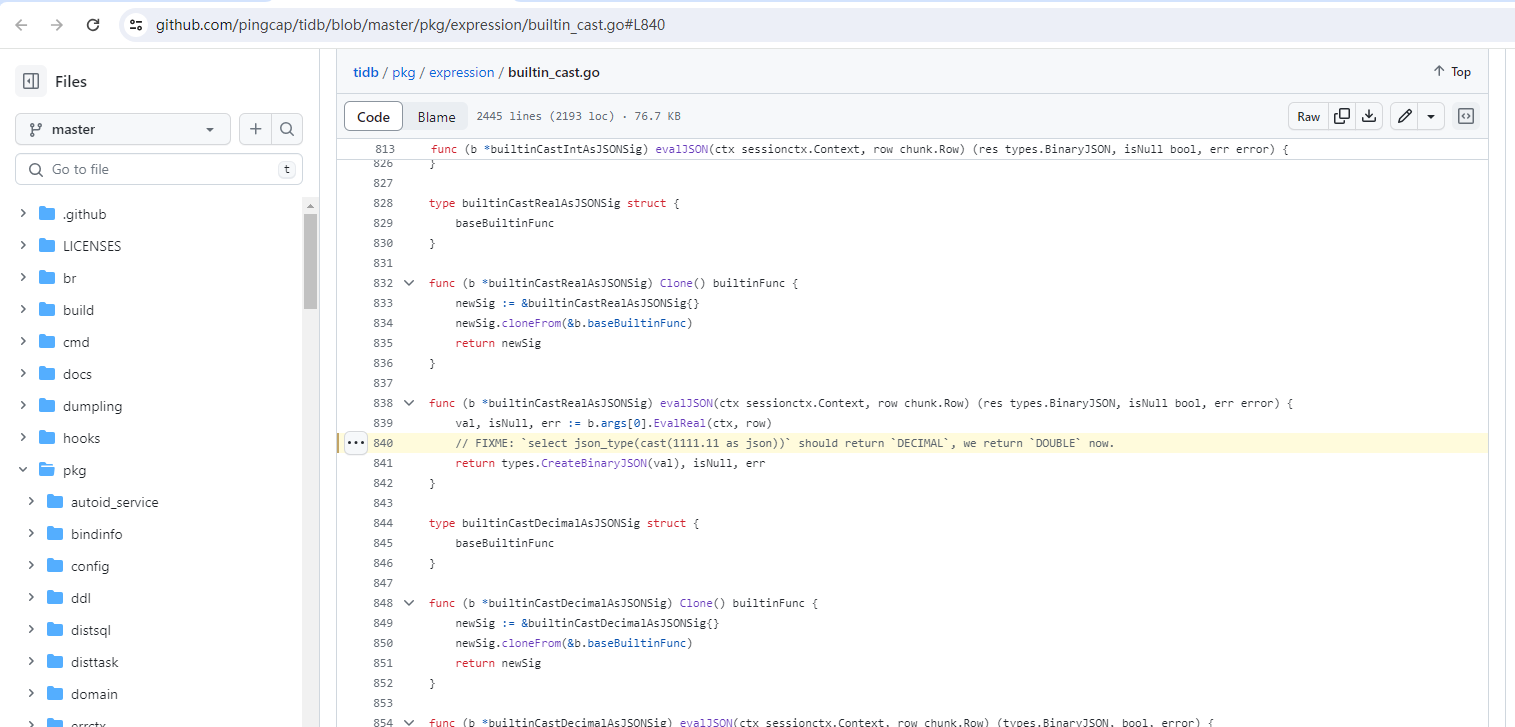Open the symbols panel icon
The height and width of the screenshot is (727, 1515).
(x=1465, y=117)
